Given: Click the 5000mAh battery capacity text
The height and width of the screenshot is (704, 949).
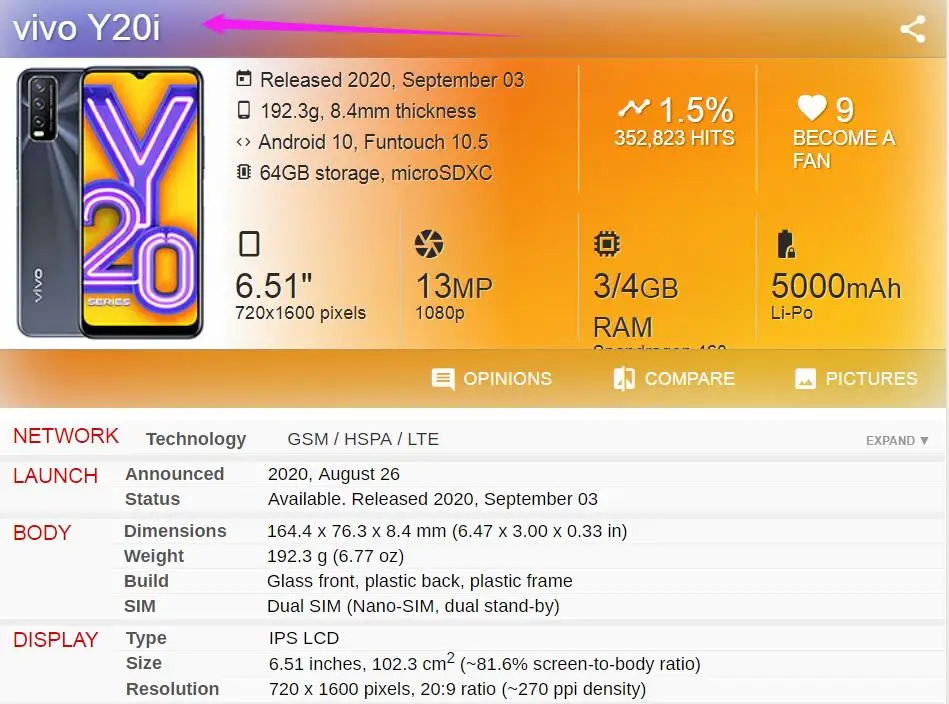Looking at the screenshot, I should 836,286.
